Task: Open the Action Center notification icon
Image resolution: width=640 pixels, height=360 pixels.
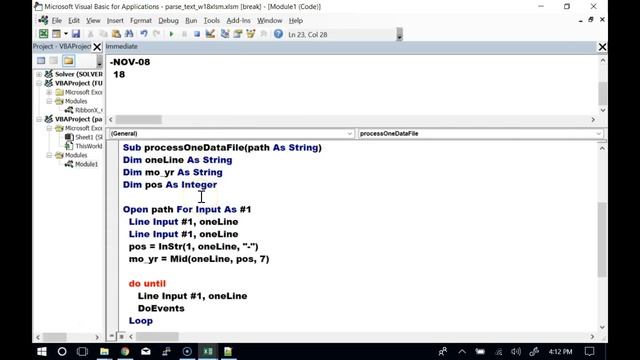Action: [589, 351]
